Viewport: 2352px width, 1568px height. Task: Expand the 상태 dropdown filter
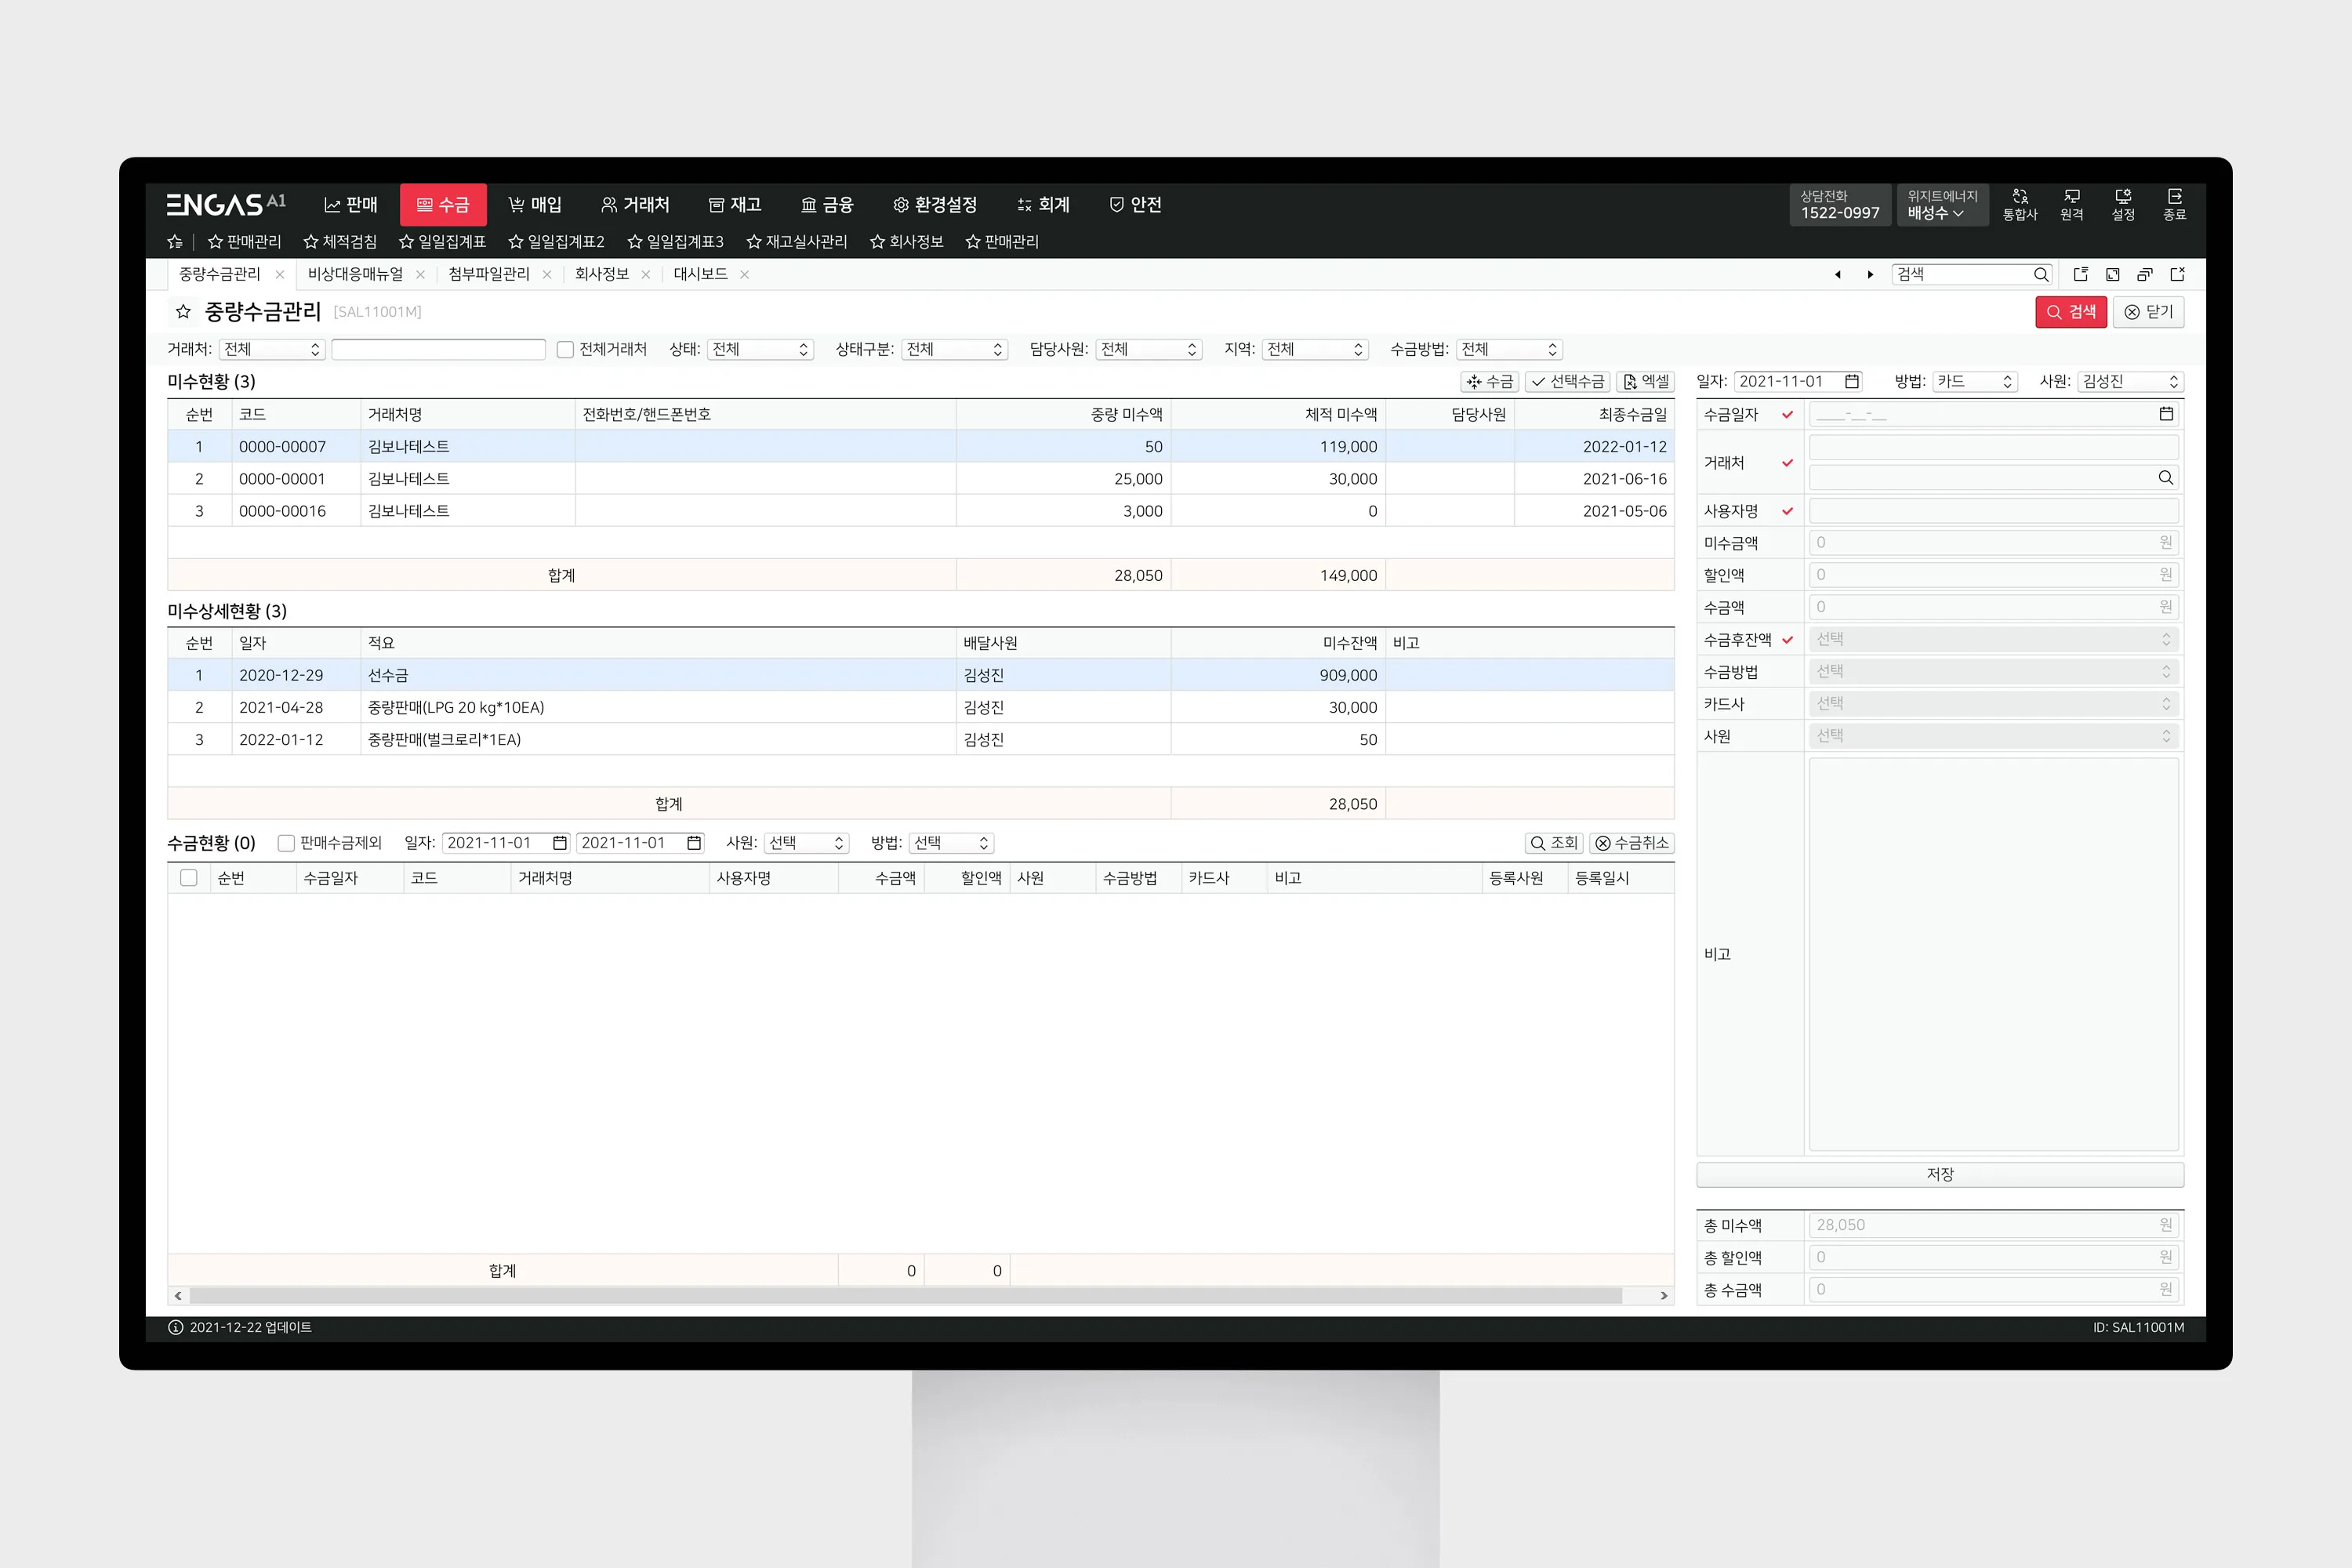(760, 349)
